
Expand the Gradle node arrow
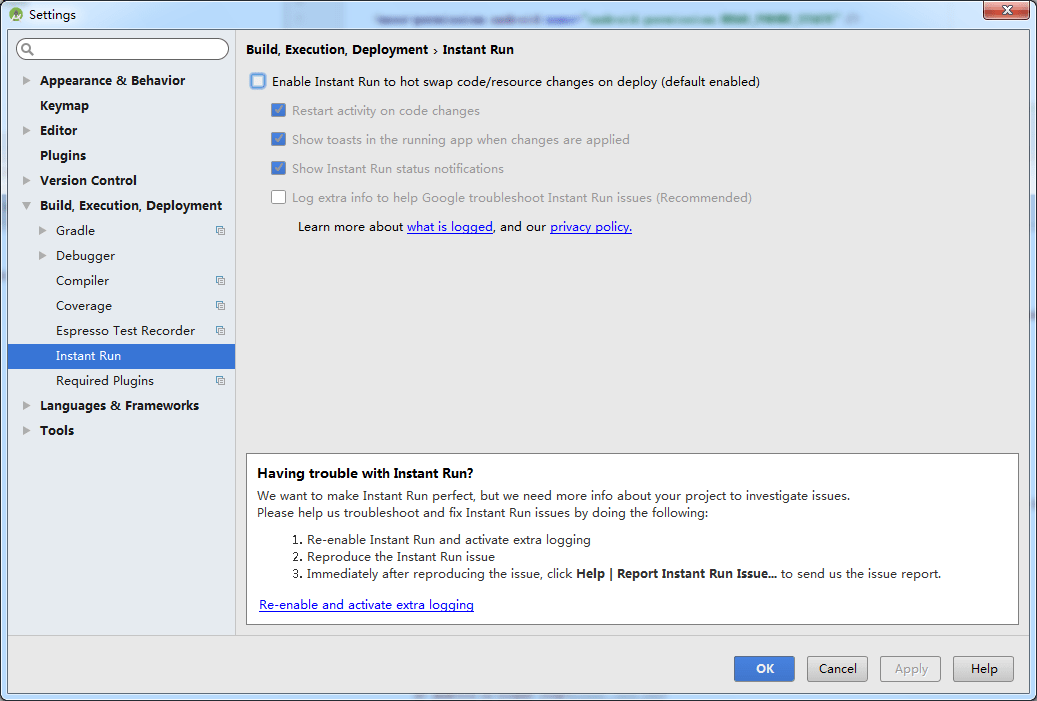[x=43, y=231]
